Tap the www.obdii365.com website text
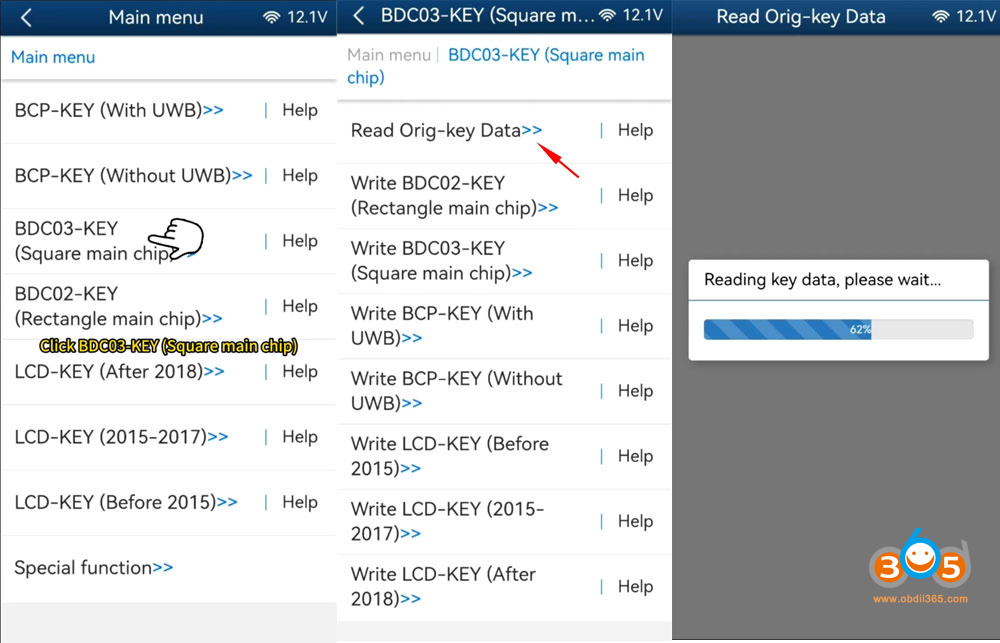This screenshot has width=1000, height=643. (920, 599)
